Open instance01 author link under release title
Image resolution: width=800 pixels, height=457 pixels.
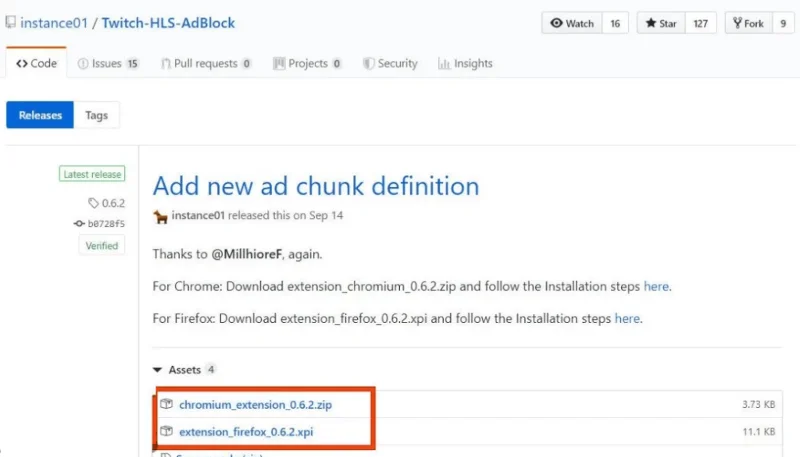point(198,215)
